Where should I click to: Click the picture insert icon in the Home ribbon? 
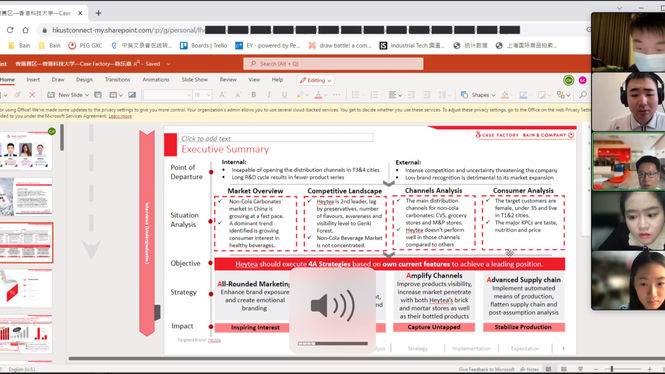pyautogui.click(x=132, y=95)
